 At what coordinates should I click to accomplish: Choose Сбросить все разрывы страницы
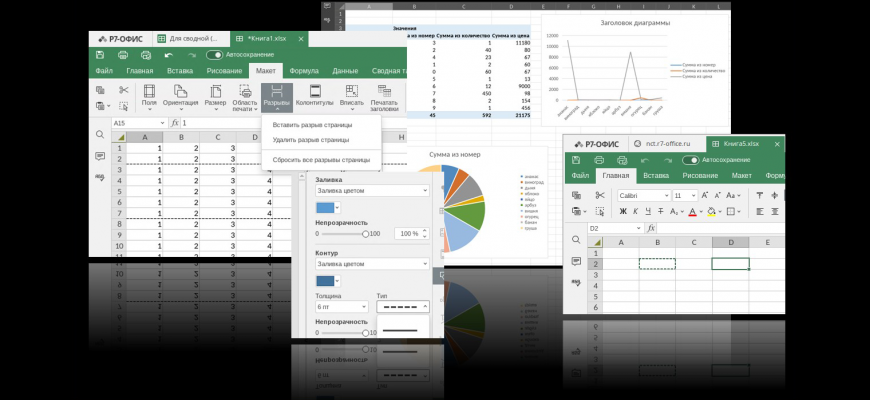point(321,160)
